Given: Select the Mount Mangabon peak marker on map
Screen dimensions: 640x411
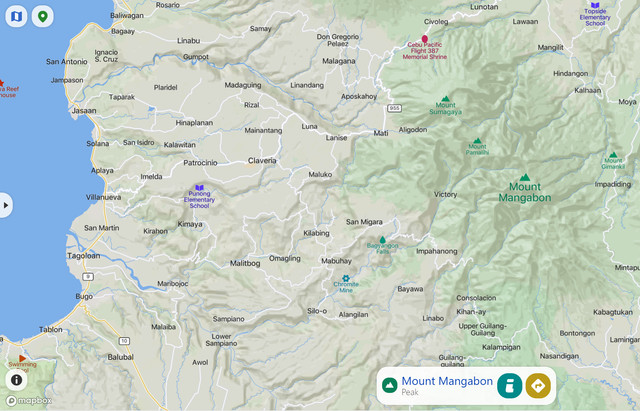Looking at the screenshot, I should [x=525, y=177].
